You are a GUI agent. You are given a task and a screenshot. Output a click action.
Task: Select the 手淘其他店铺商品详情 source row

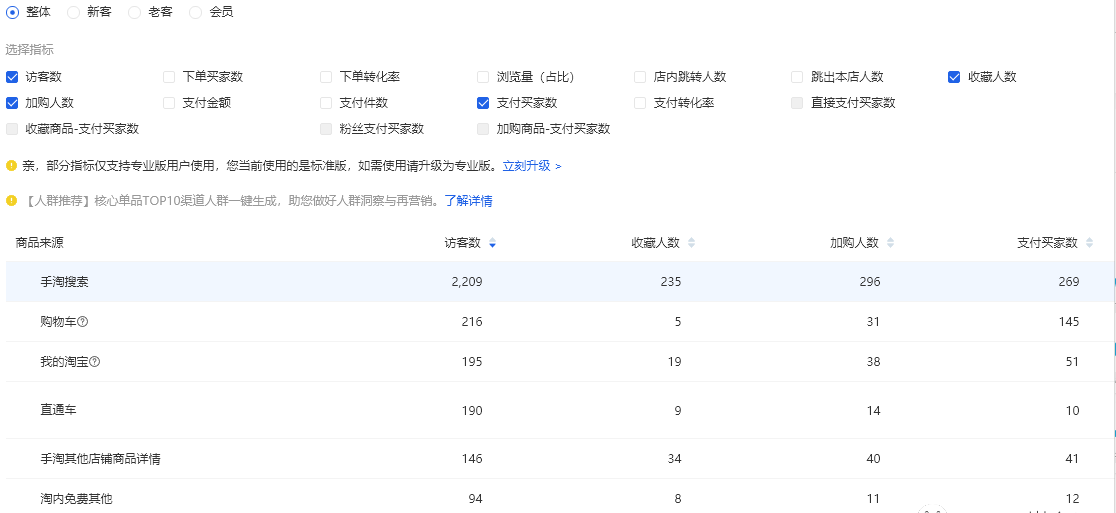click(x=558, y=459)
